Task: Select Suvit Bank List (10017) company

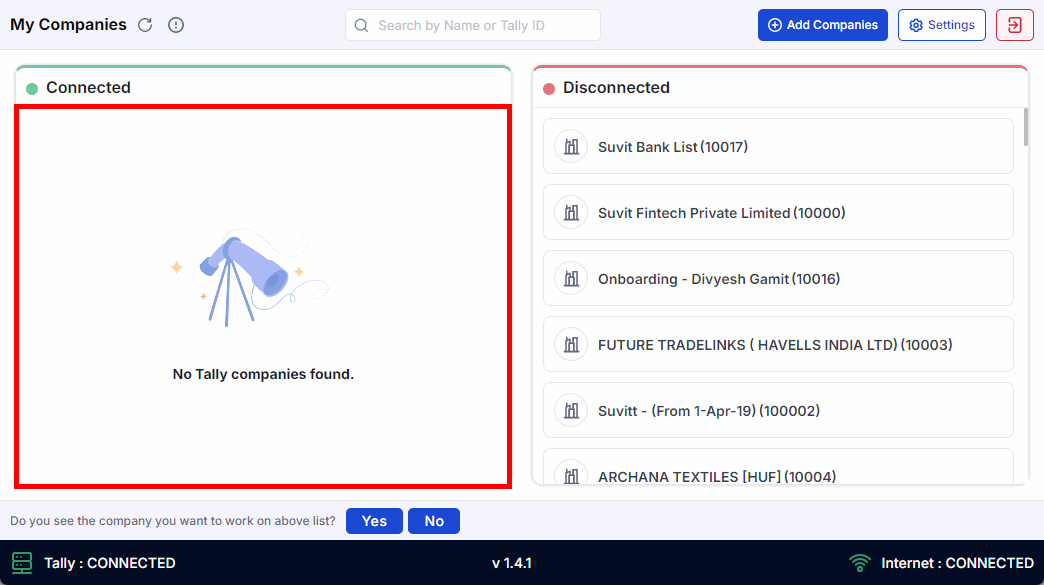Action: [x=778, y=146]
